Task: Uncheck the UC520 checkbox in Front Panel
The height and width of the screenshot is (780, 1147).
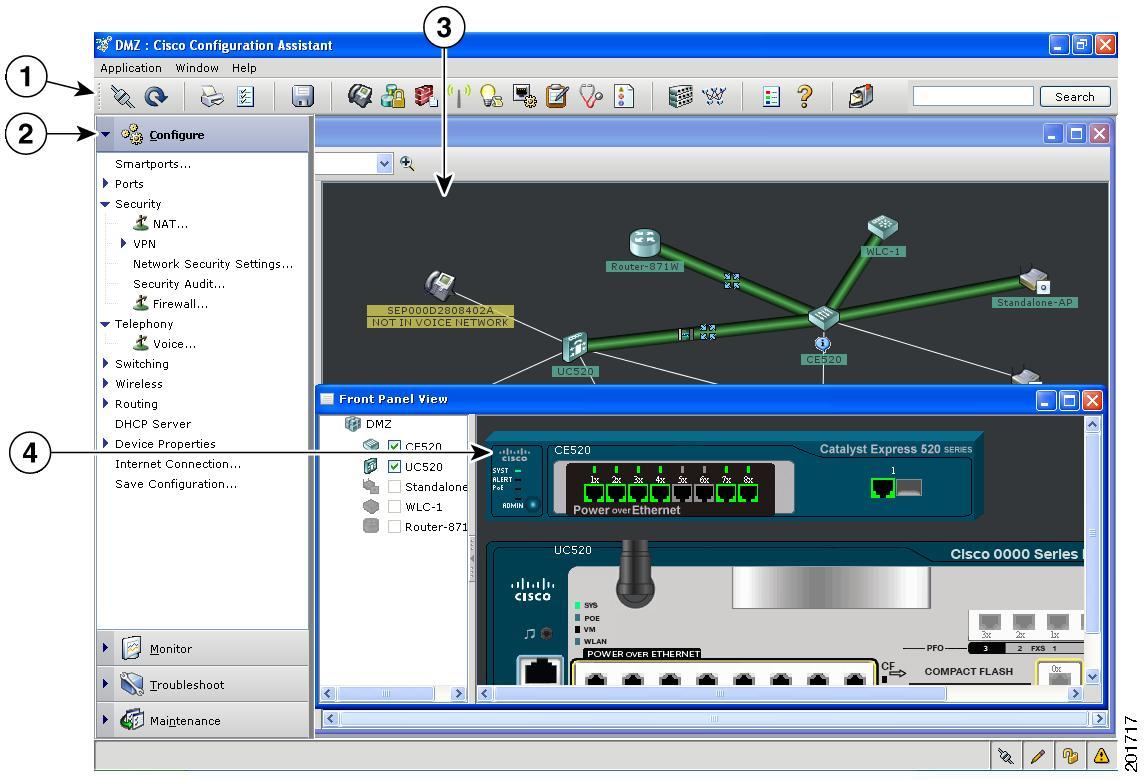Action: [x=394, y=466]
